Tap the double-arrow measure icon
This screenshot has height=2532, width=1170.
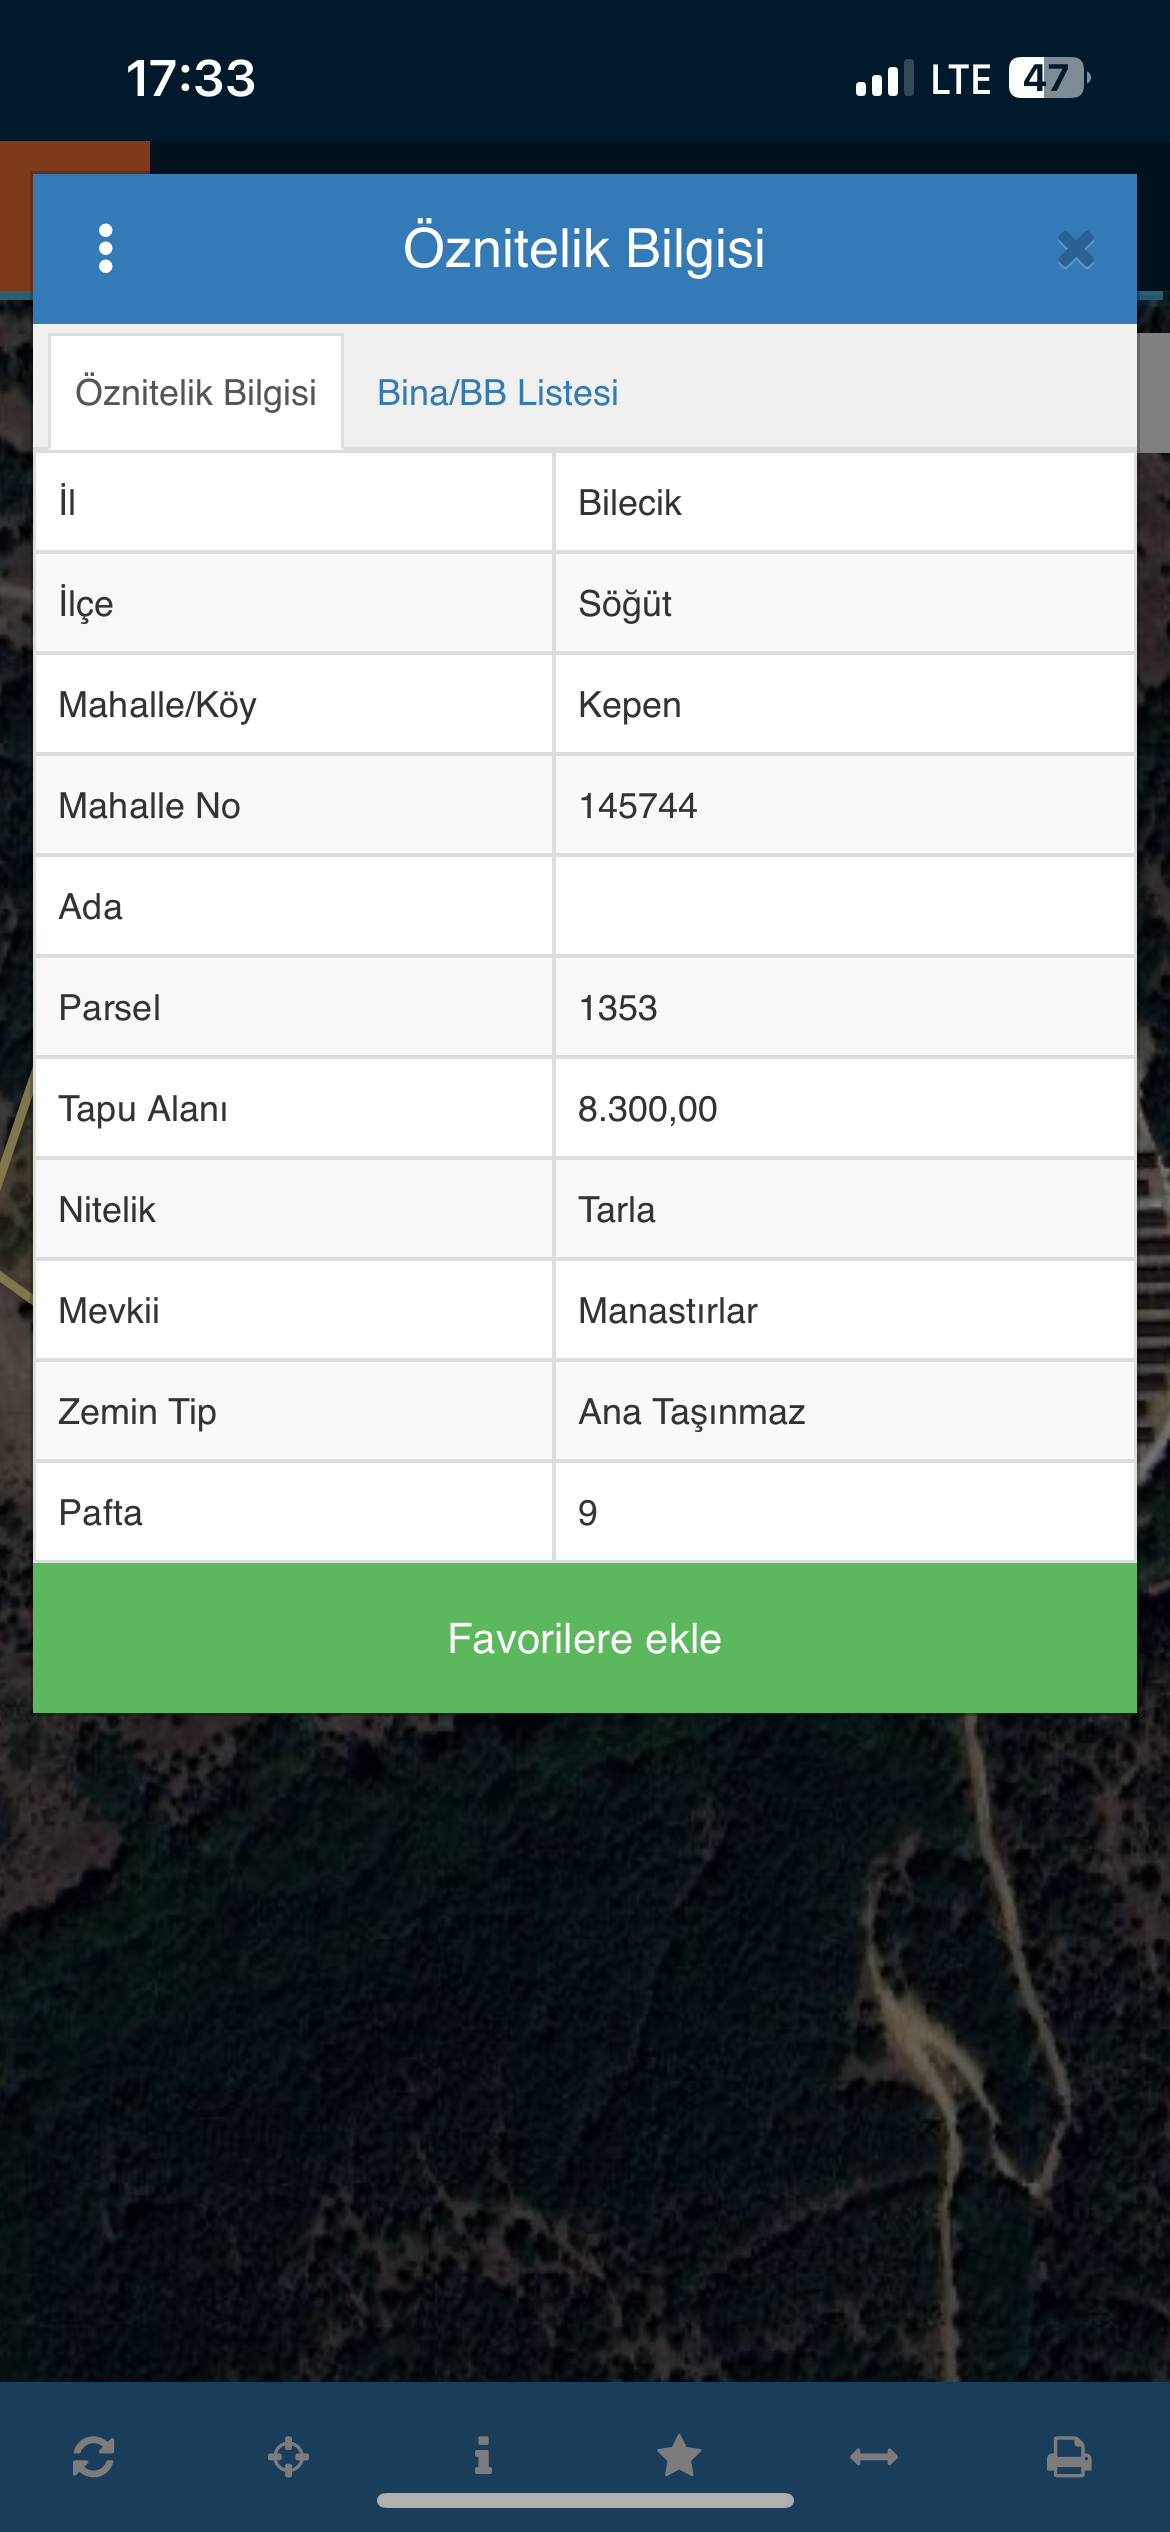click(874, 2456)
